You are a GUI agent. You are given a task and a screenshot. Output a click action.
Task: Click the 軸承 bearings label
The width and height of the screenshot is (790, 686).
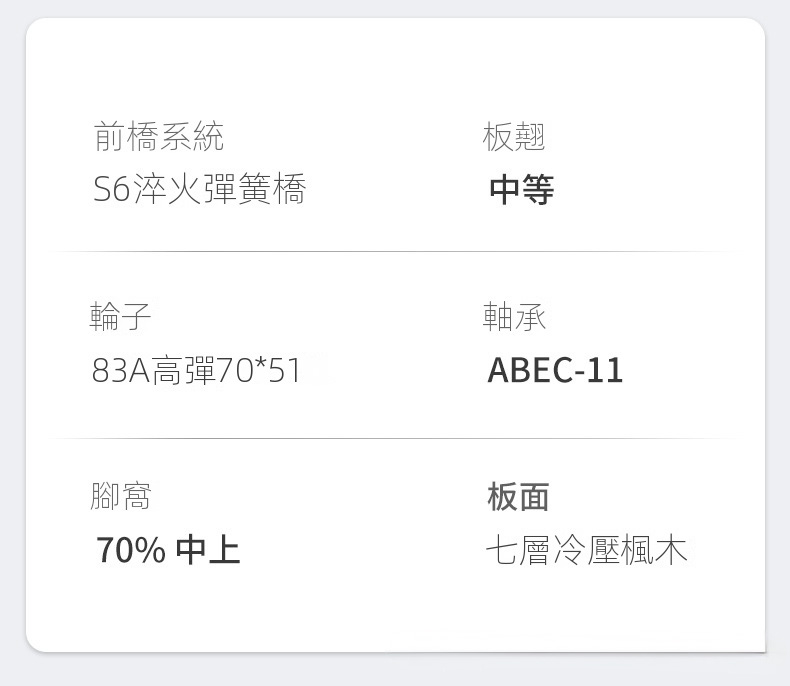click(514, 317)
